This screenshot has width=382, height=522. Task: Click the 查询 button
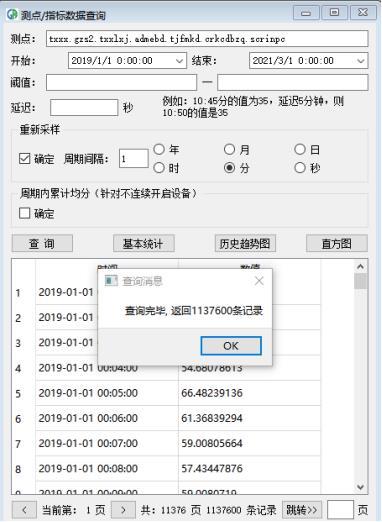coord(42,243)
